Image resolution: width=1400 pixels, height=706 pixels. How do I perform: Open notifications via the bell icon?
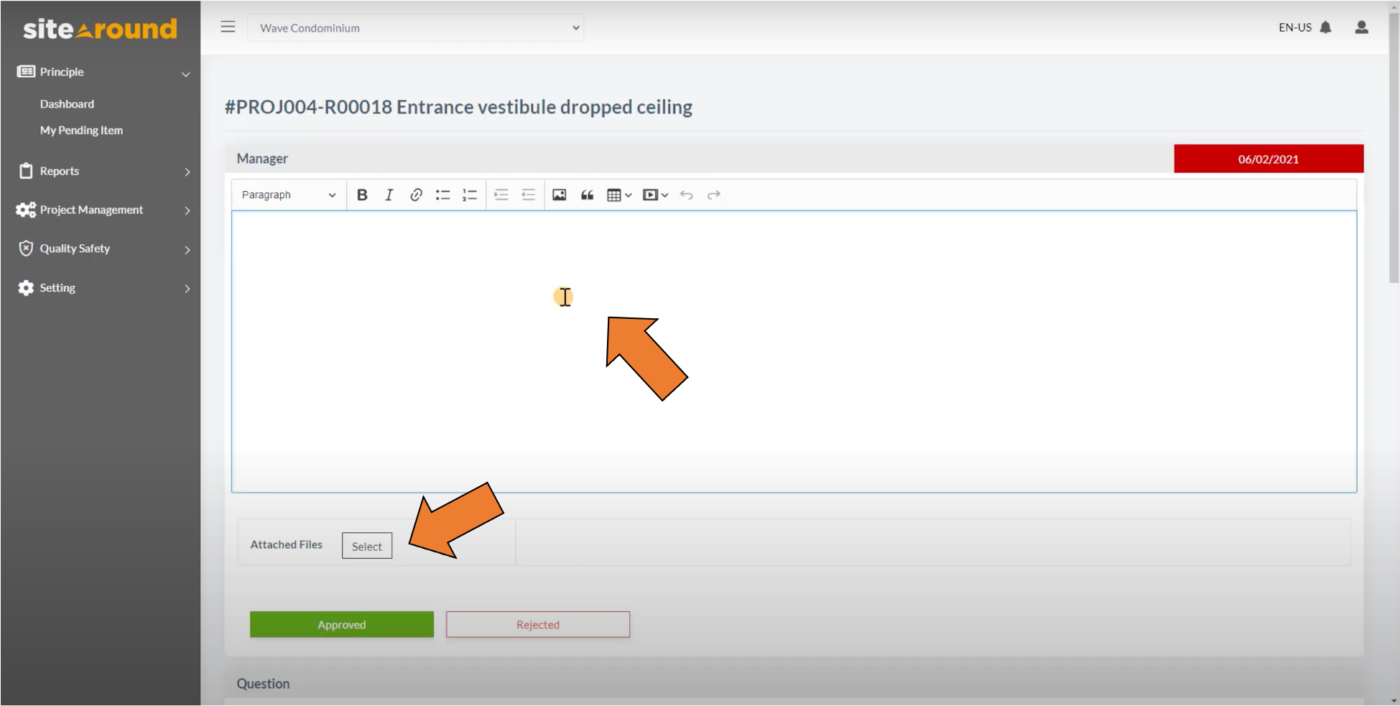[x=1325, y=27]
